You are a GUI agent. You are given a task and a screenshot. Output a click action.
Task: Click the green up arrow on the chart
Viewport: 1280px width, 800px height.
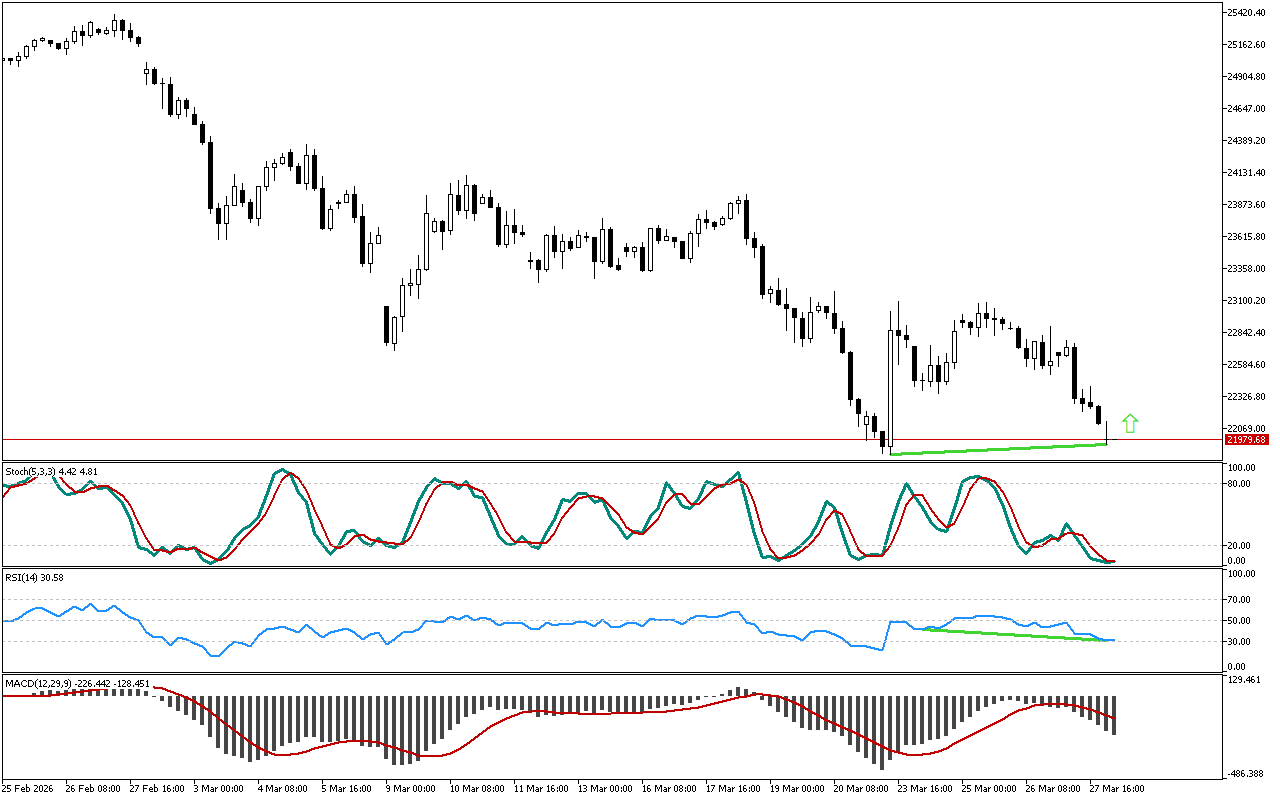pyautogui.click(x=1130, y=423)
